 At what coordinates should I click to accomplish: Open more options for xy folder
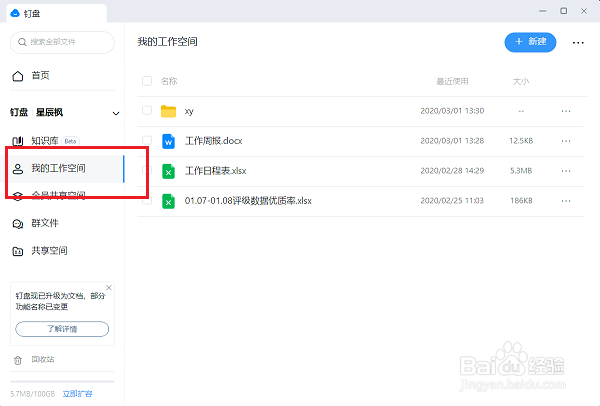pyautogui.click(x=566, y=111)
